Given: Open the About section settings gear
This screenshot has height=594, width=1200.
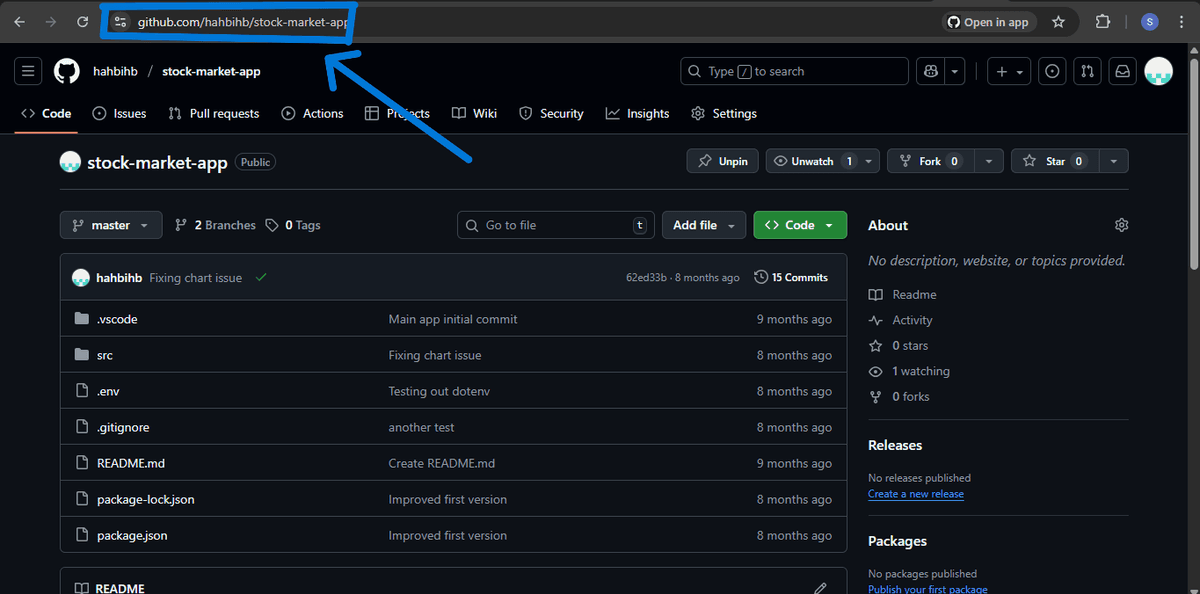Looking at the screenshot, I should click(x=1121, y=225).
